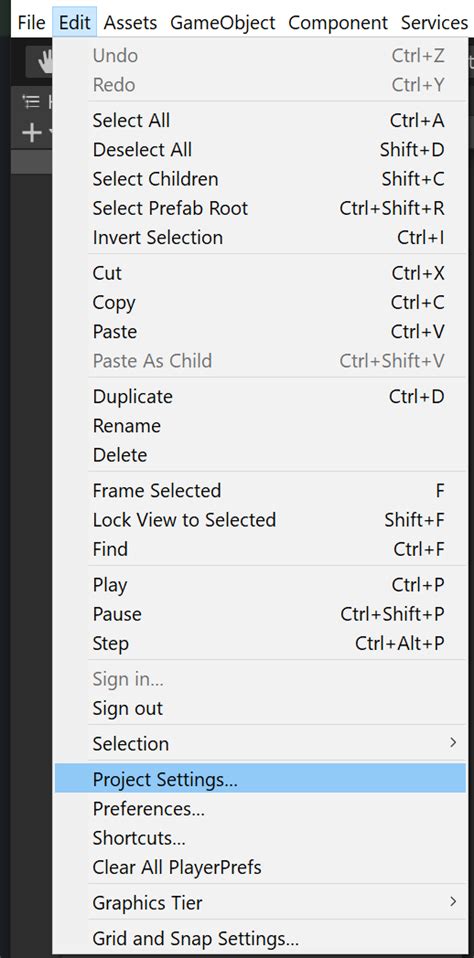Screen dimensions: 474x958
Task: Expand the Graphics Tier submenu arrow
Action: coord(453,901)
